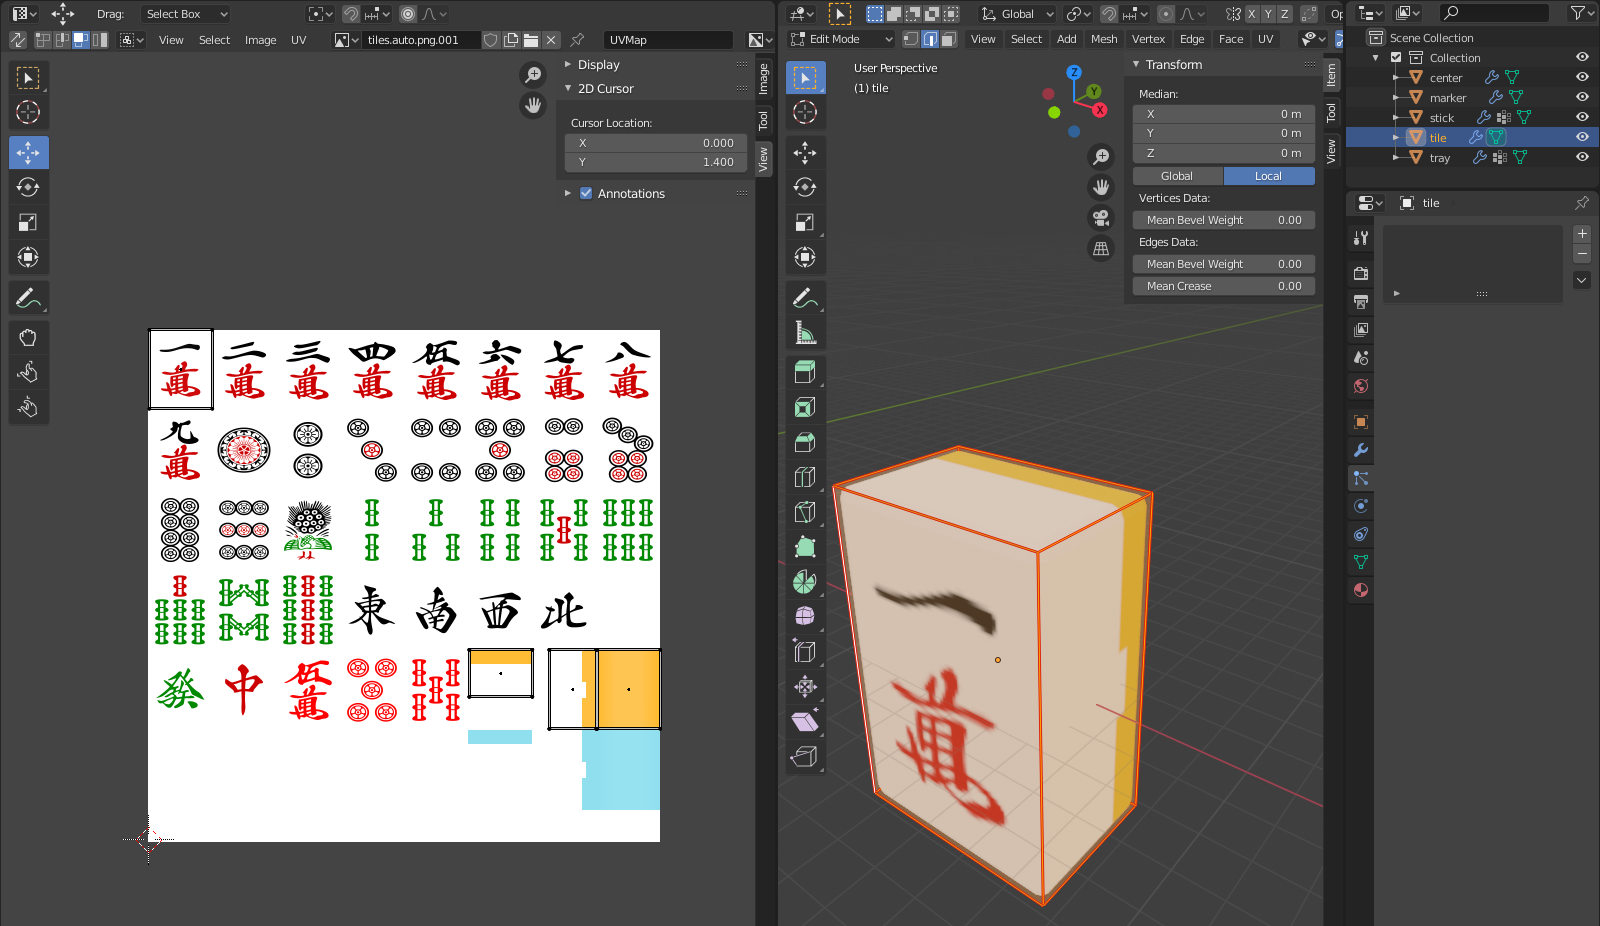Pick the Shrink/Fatten tool in 3D viewport
The width and height of the screenshot is (1600, 926).
[x=805, y=686]
